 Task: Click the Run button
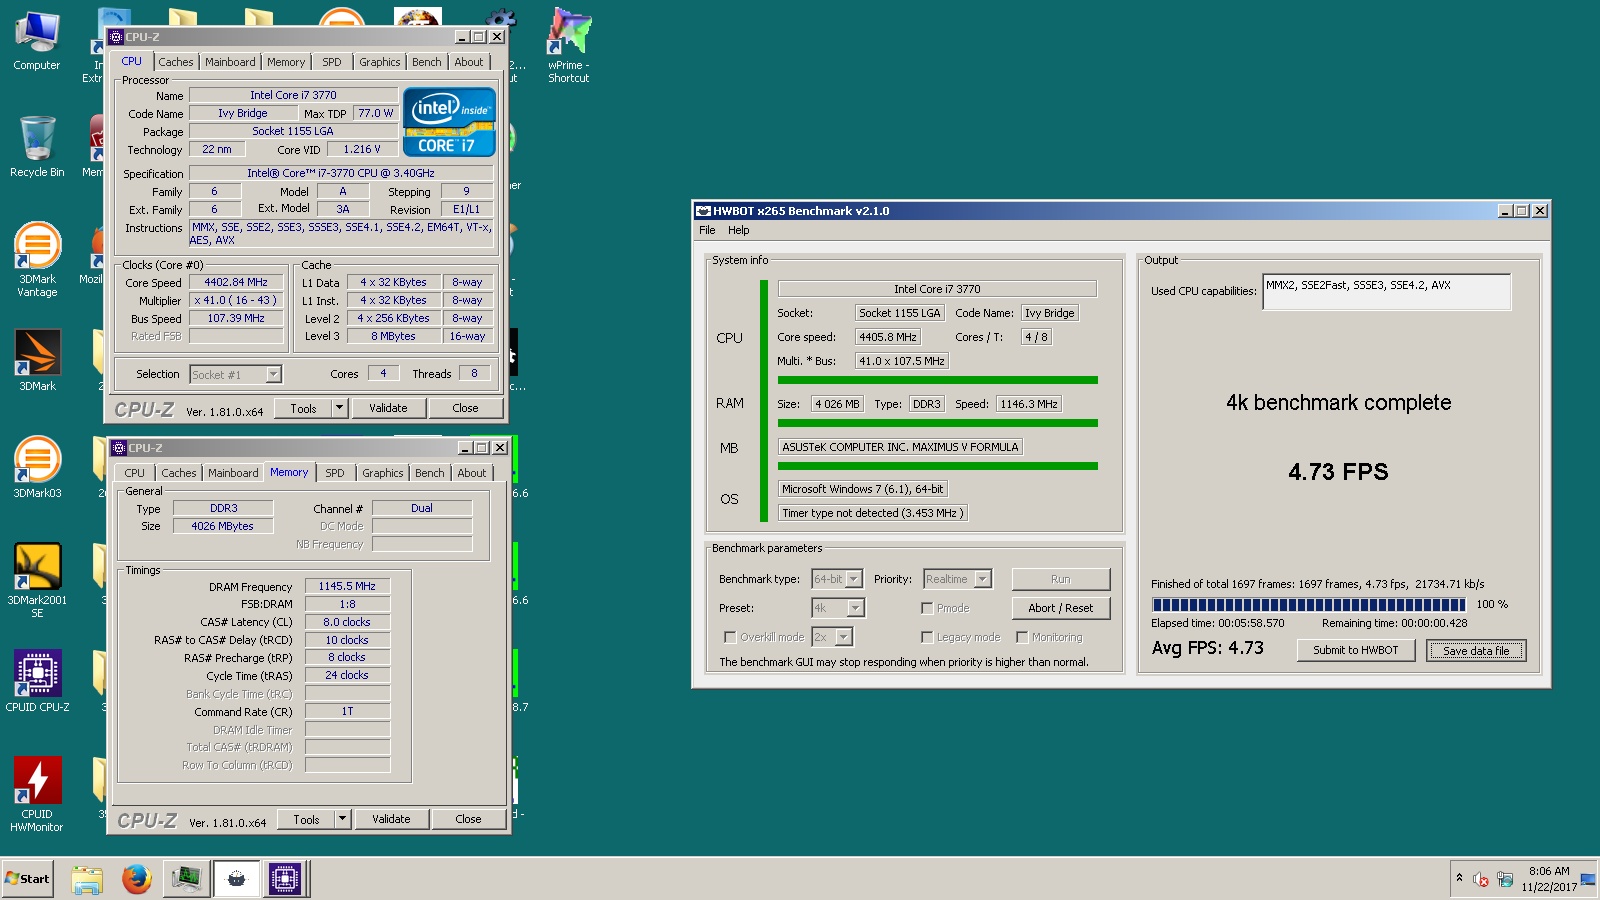pos(1061,579)
